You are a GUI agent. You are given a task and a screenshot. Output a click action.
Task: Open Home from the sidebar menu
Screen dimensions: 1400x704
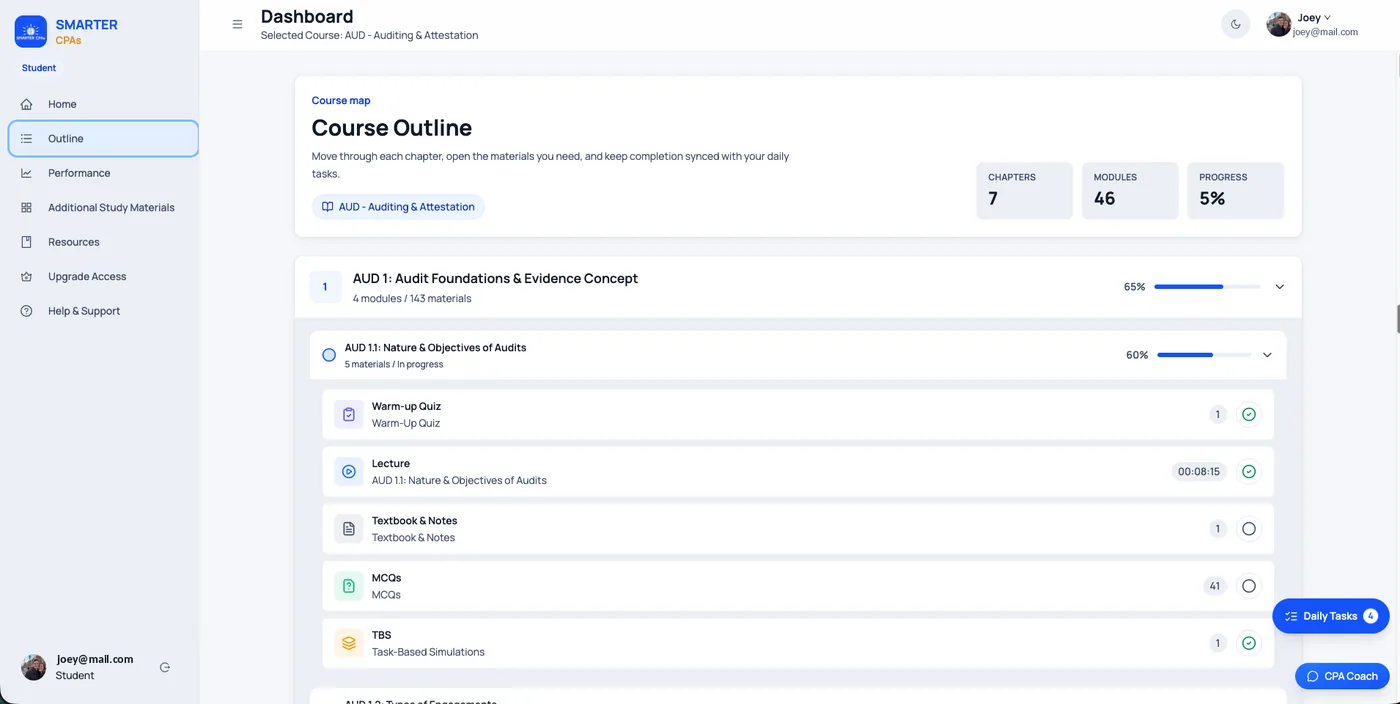(103, 104)
